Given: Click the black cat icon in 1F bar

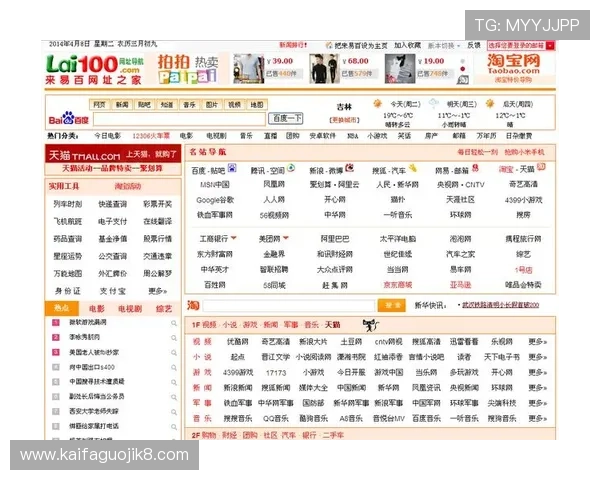Looking at the screenshot, I should click(370, 325).
